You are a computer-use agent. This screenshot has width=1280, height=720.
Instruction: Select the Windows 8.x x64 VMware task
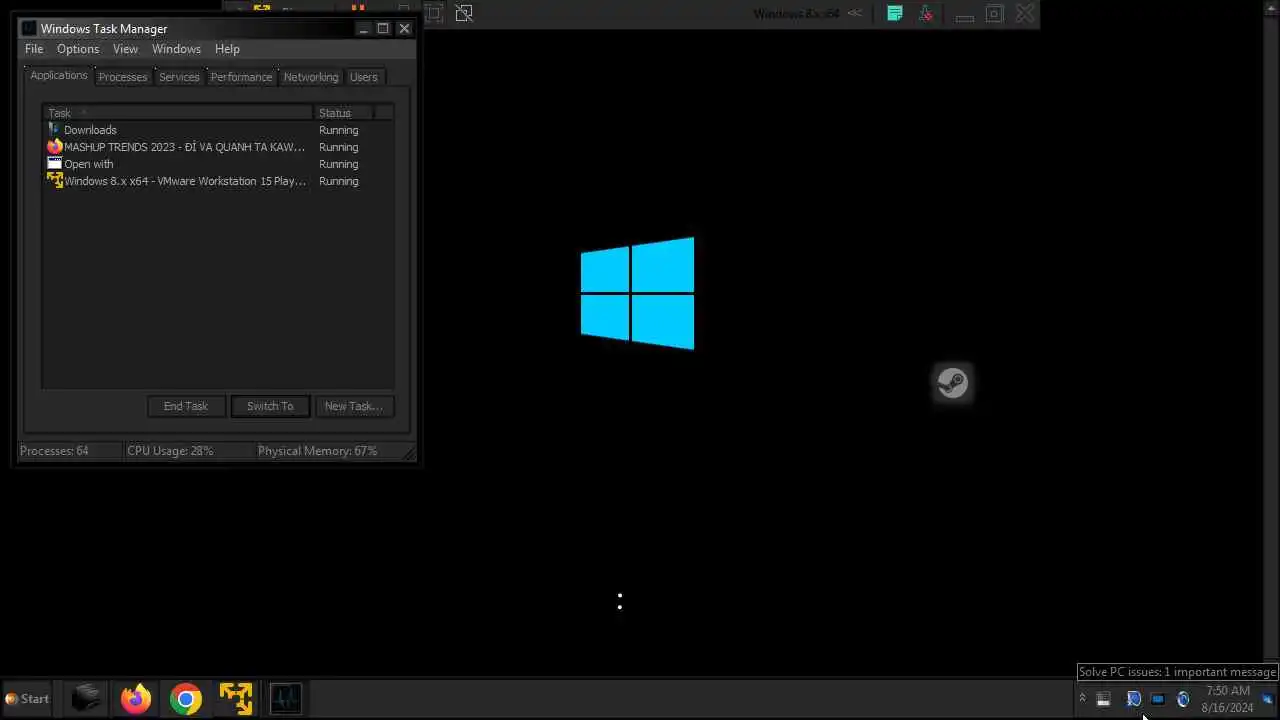click(x=218, y=181)
